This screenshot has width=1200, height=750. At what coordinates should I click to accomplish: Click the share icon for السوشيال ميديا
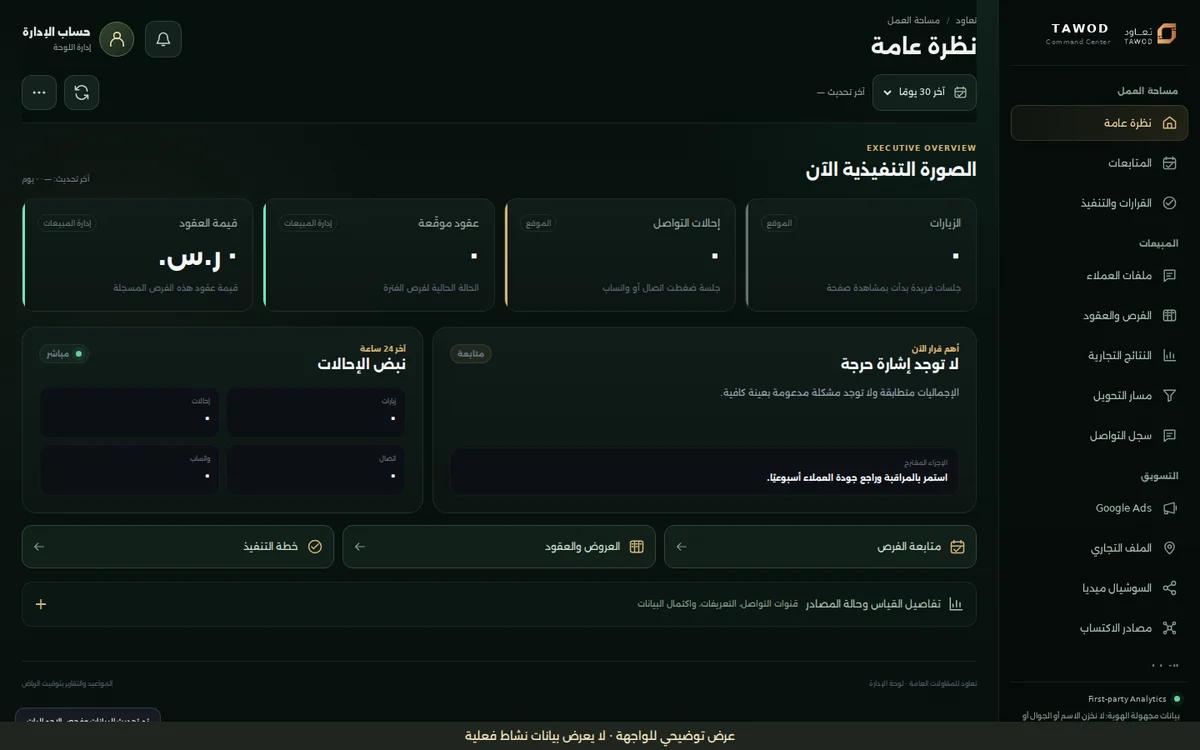point(1170,588)
